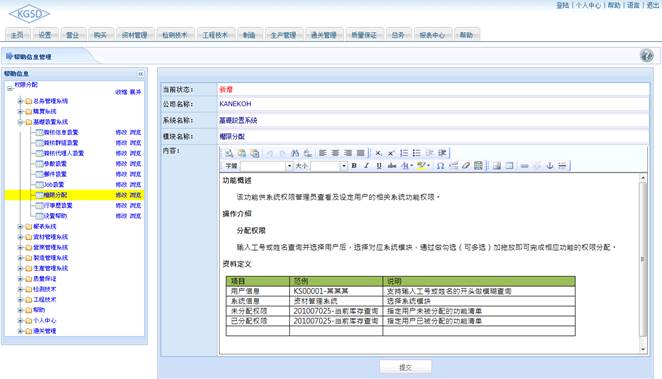Open the 购买 top tab
Viewport: 662px width, 379px height.
click(100, 35)
